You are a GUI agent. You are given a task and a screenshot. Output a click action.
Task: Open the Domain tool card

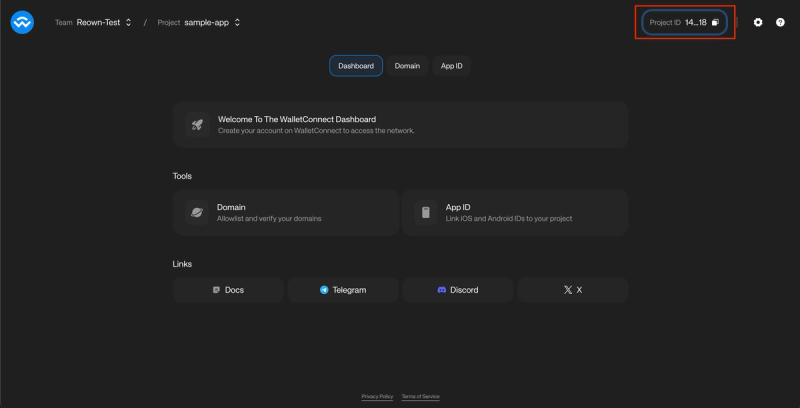286,213
